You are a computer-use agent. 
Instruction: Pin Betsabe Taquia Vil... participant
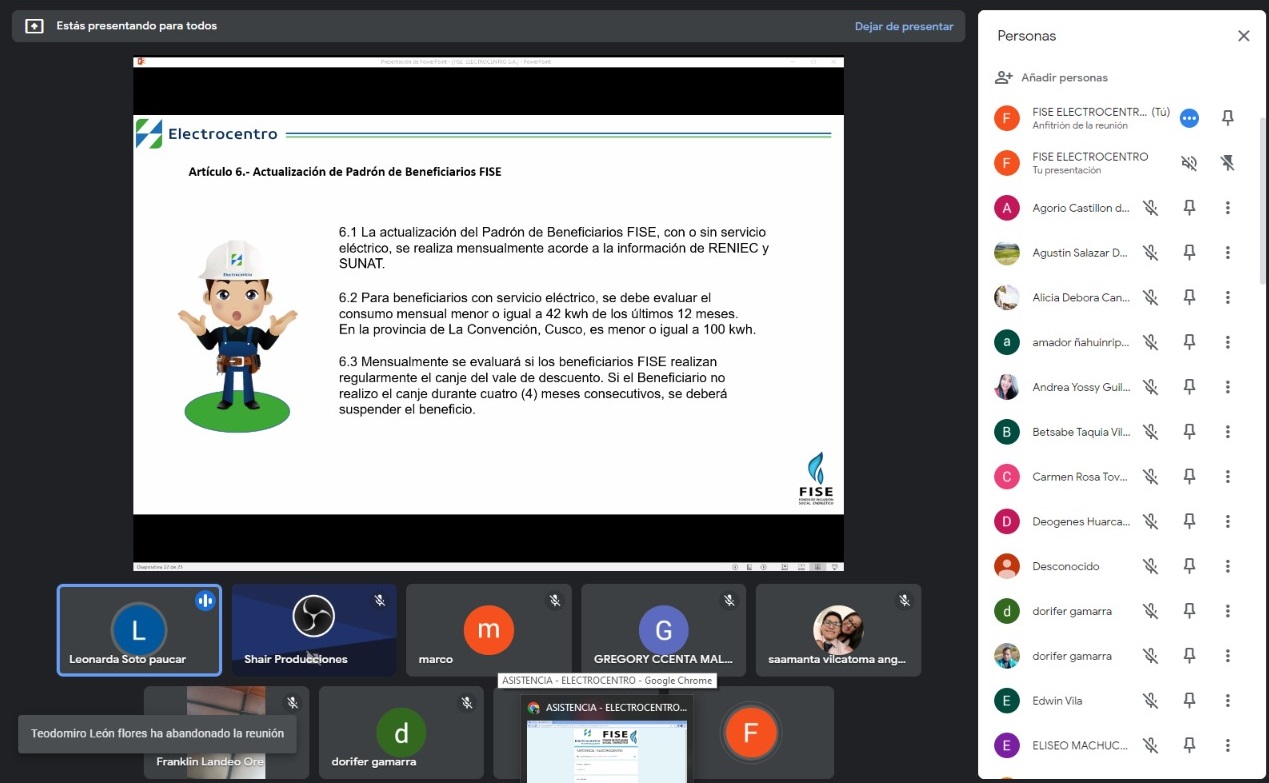(1189, 432)
